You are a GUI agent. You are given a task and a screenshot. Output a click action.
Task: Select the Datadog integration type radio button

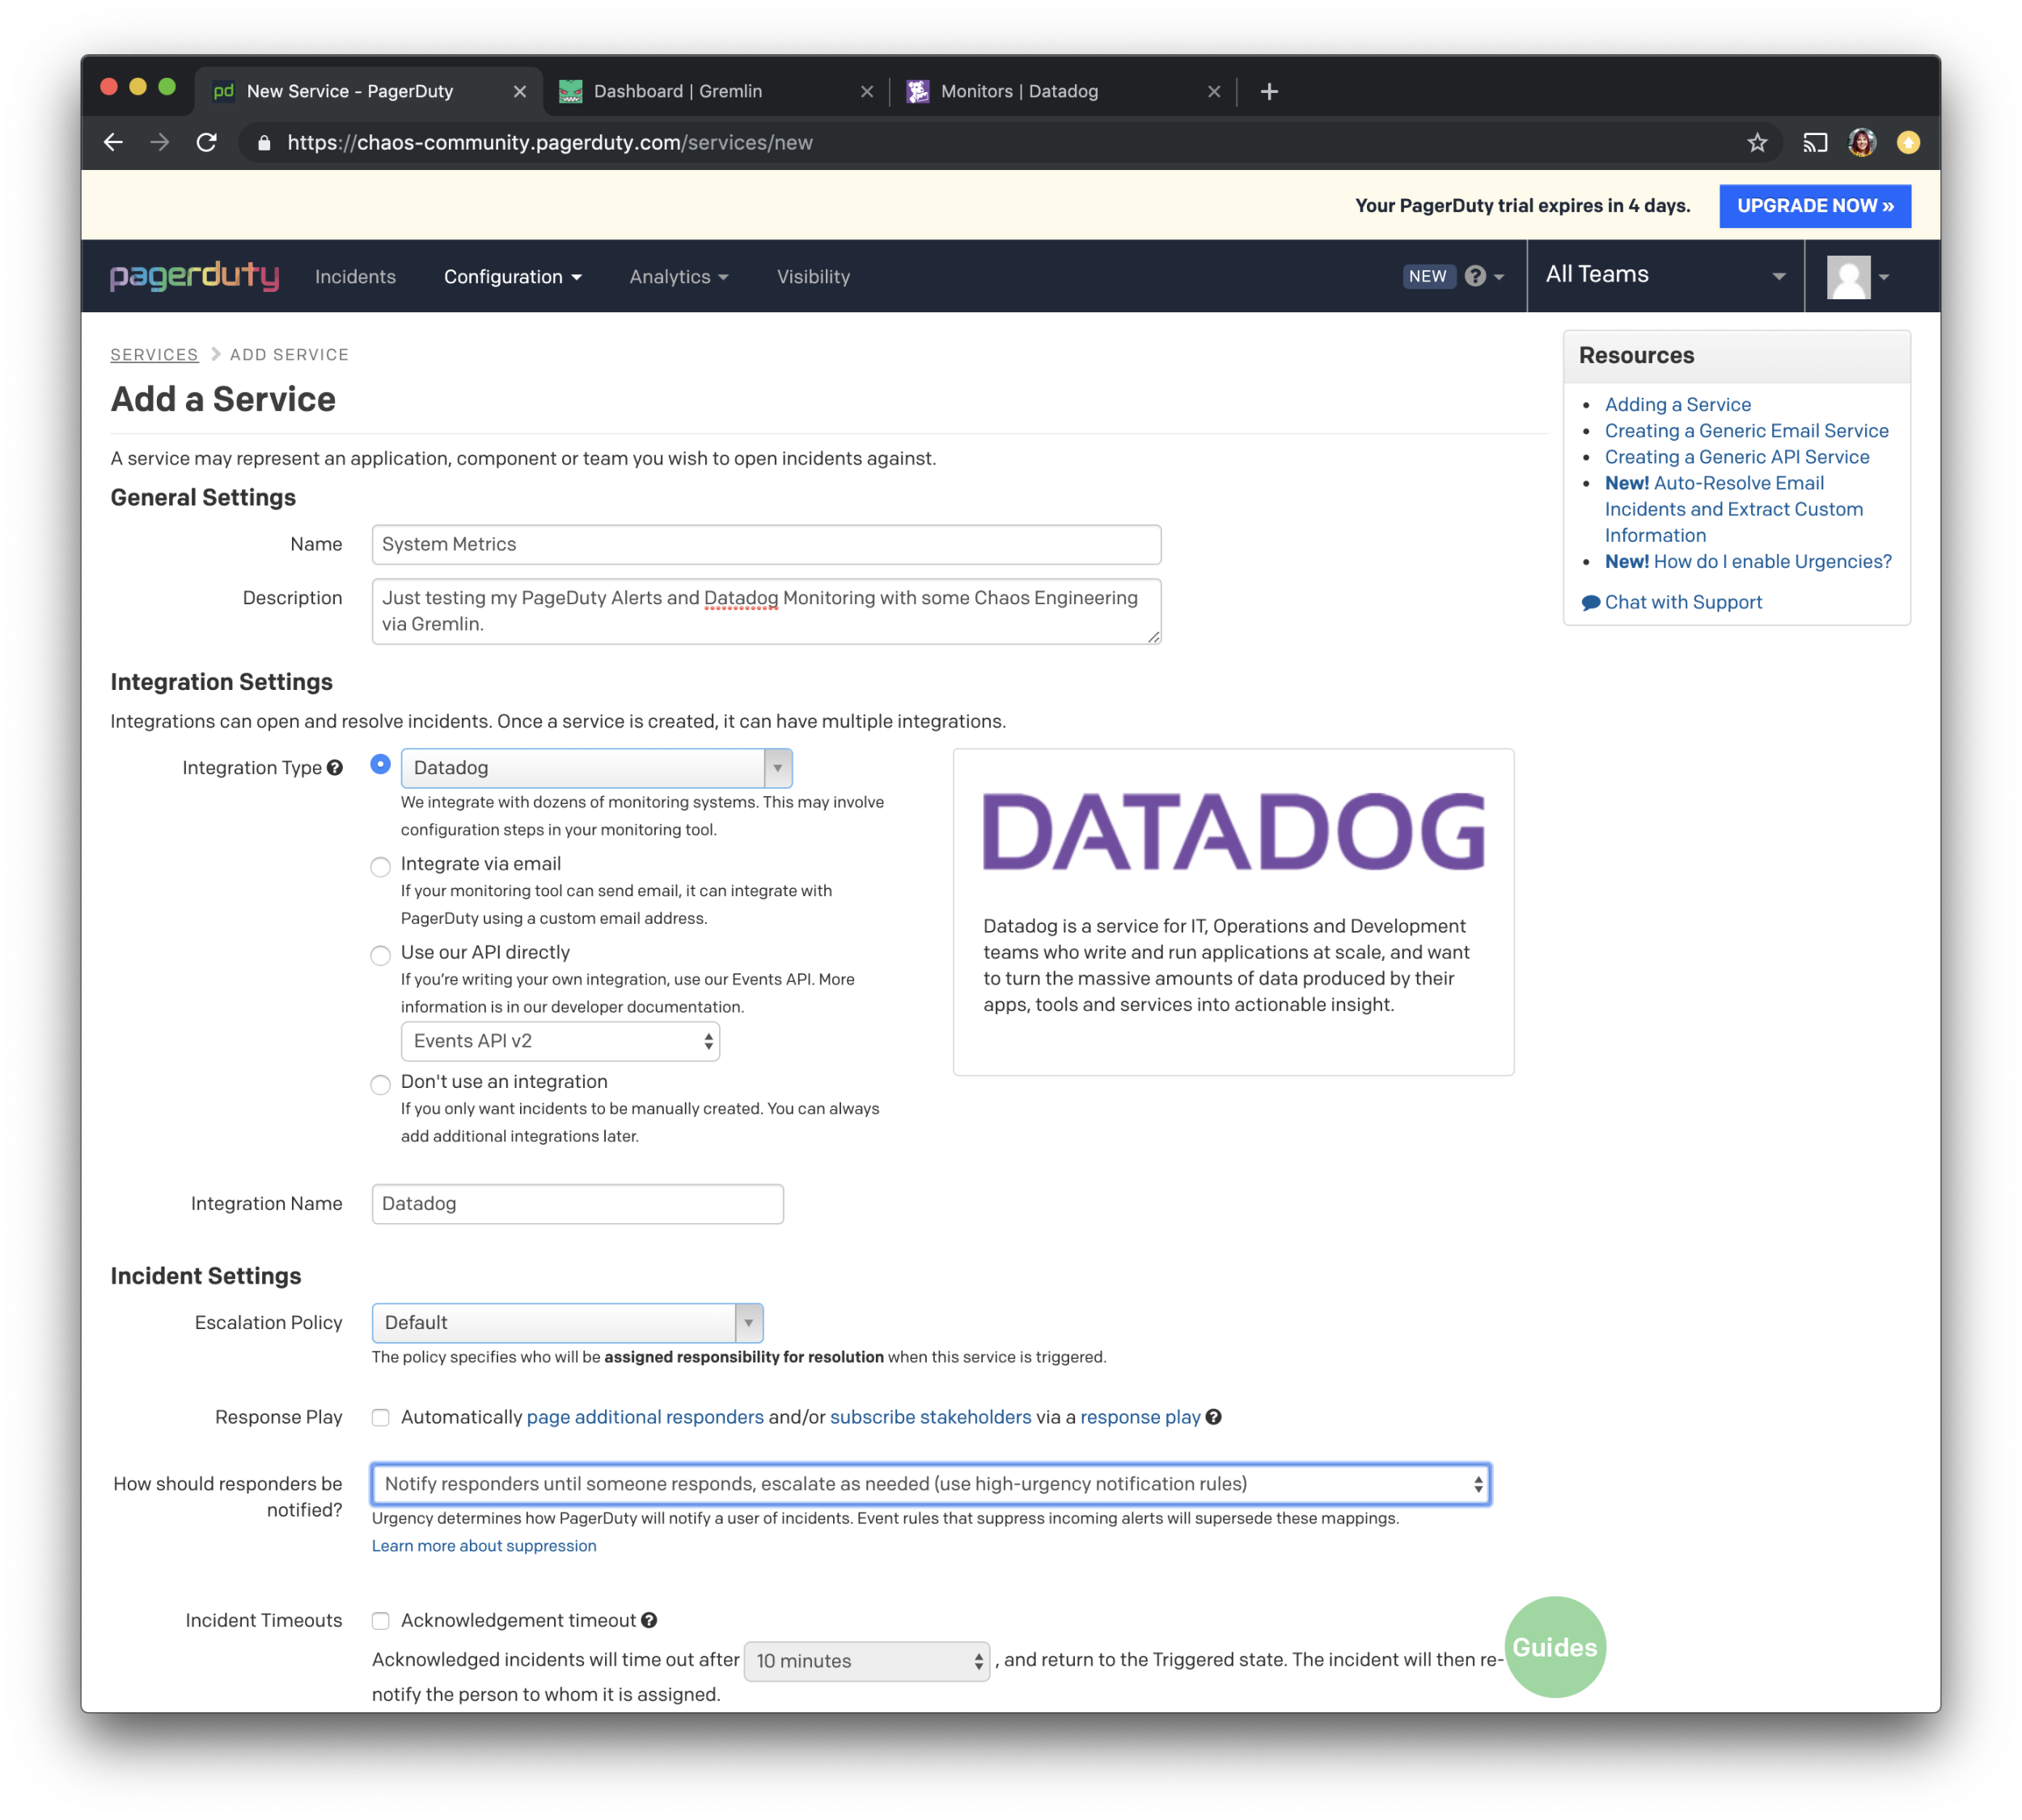tap(380, 764)
